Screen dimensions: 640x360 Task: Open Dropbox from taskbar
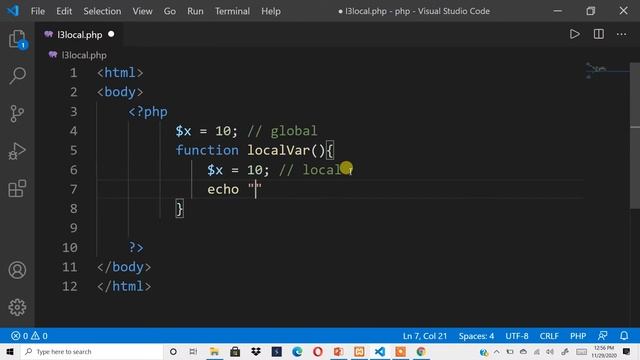pos(256,351)
